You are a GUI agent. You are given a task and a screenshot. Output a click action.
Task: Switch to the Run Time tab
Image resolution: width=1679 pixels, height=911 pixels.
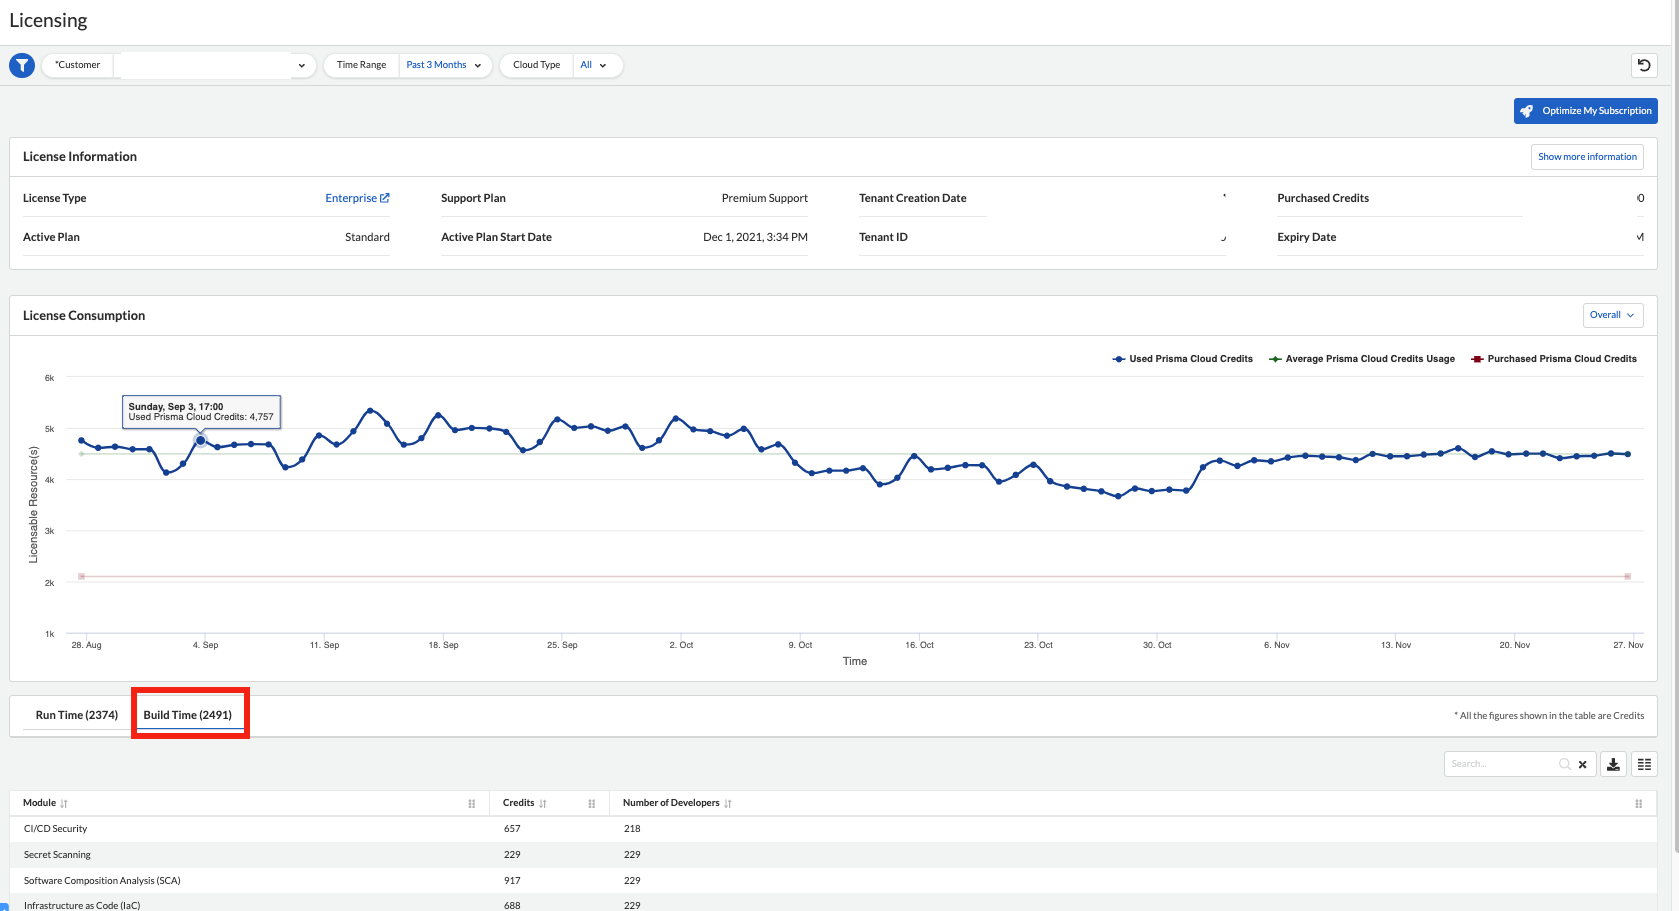pyautogui.click(x=75, y=714)
